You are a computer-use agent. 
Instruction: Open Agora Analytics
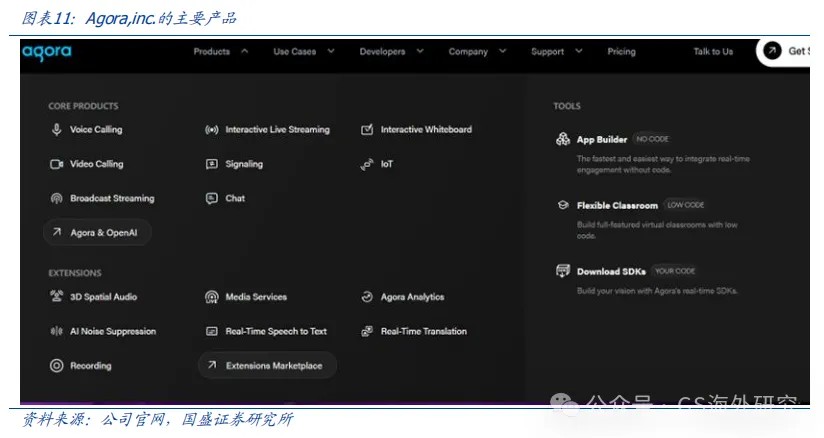(x=413, y=297)
